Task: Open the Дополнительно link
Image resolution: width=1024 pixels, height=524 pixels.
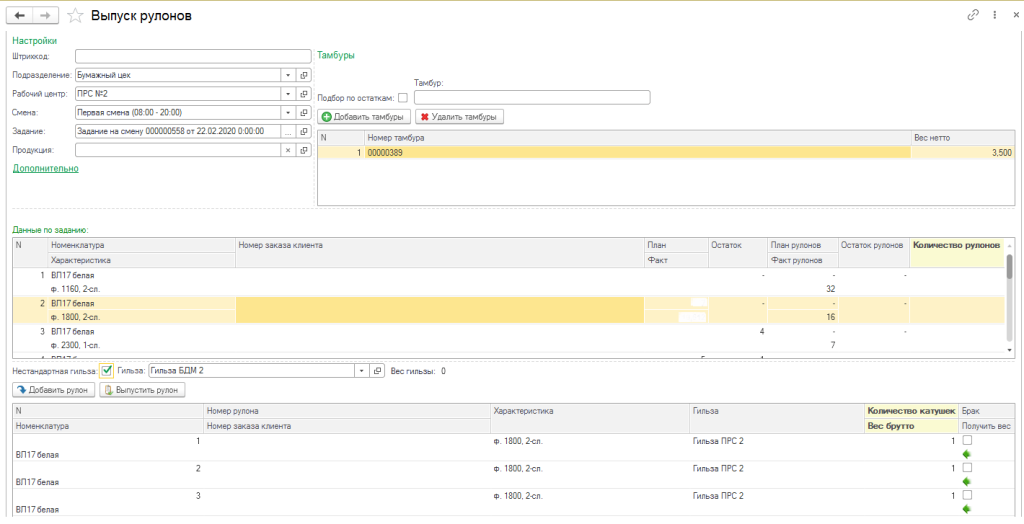Action: pyautogui.click(x=46, y=169)
